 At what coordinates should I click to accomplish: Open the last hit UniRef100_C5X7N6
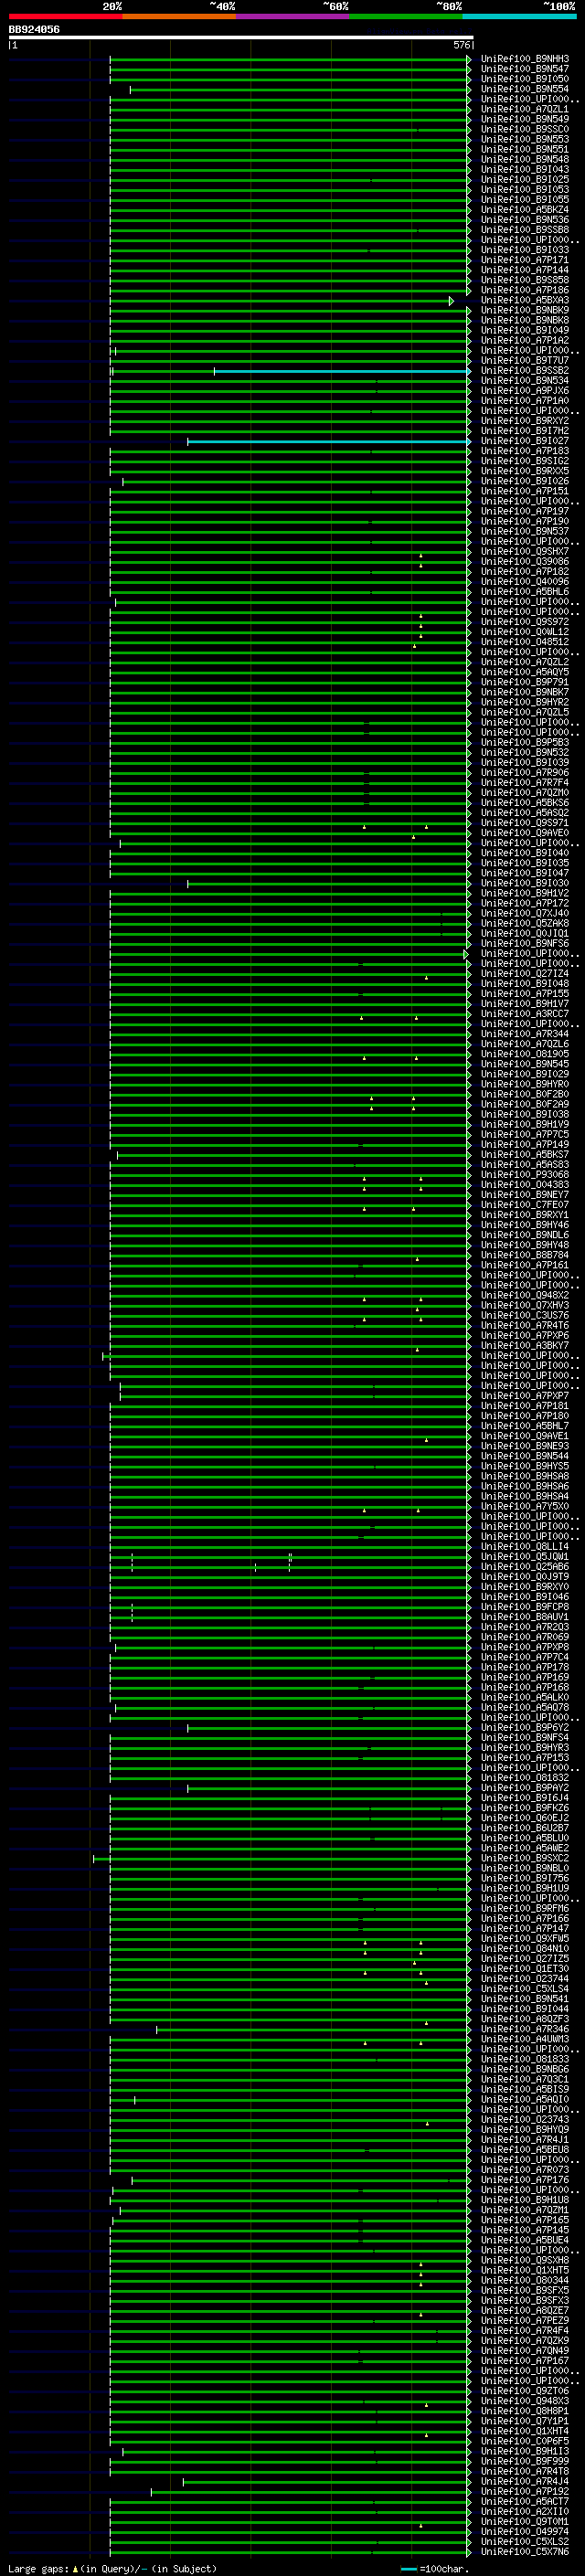coord(525,2552)
